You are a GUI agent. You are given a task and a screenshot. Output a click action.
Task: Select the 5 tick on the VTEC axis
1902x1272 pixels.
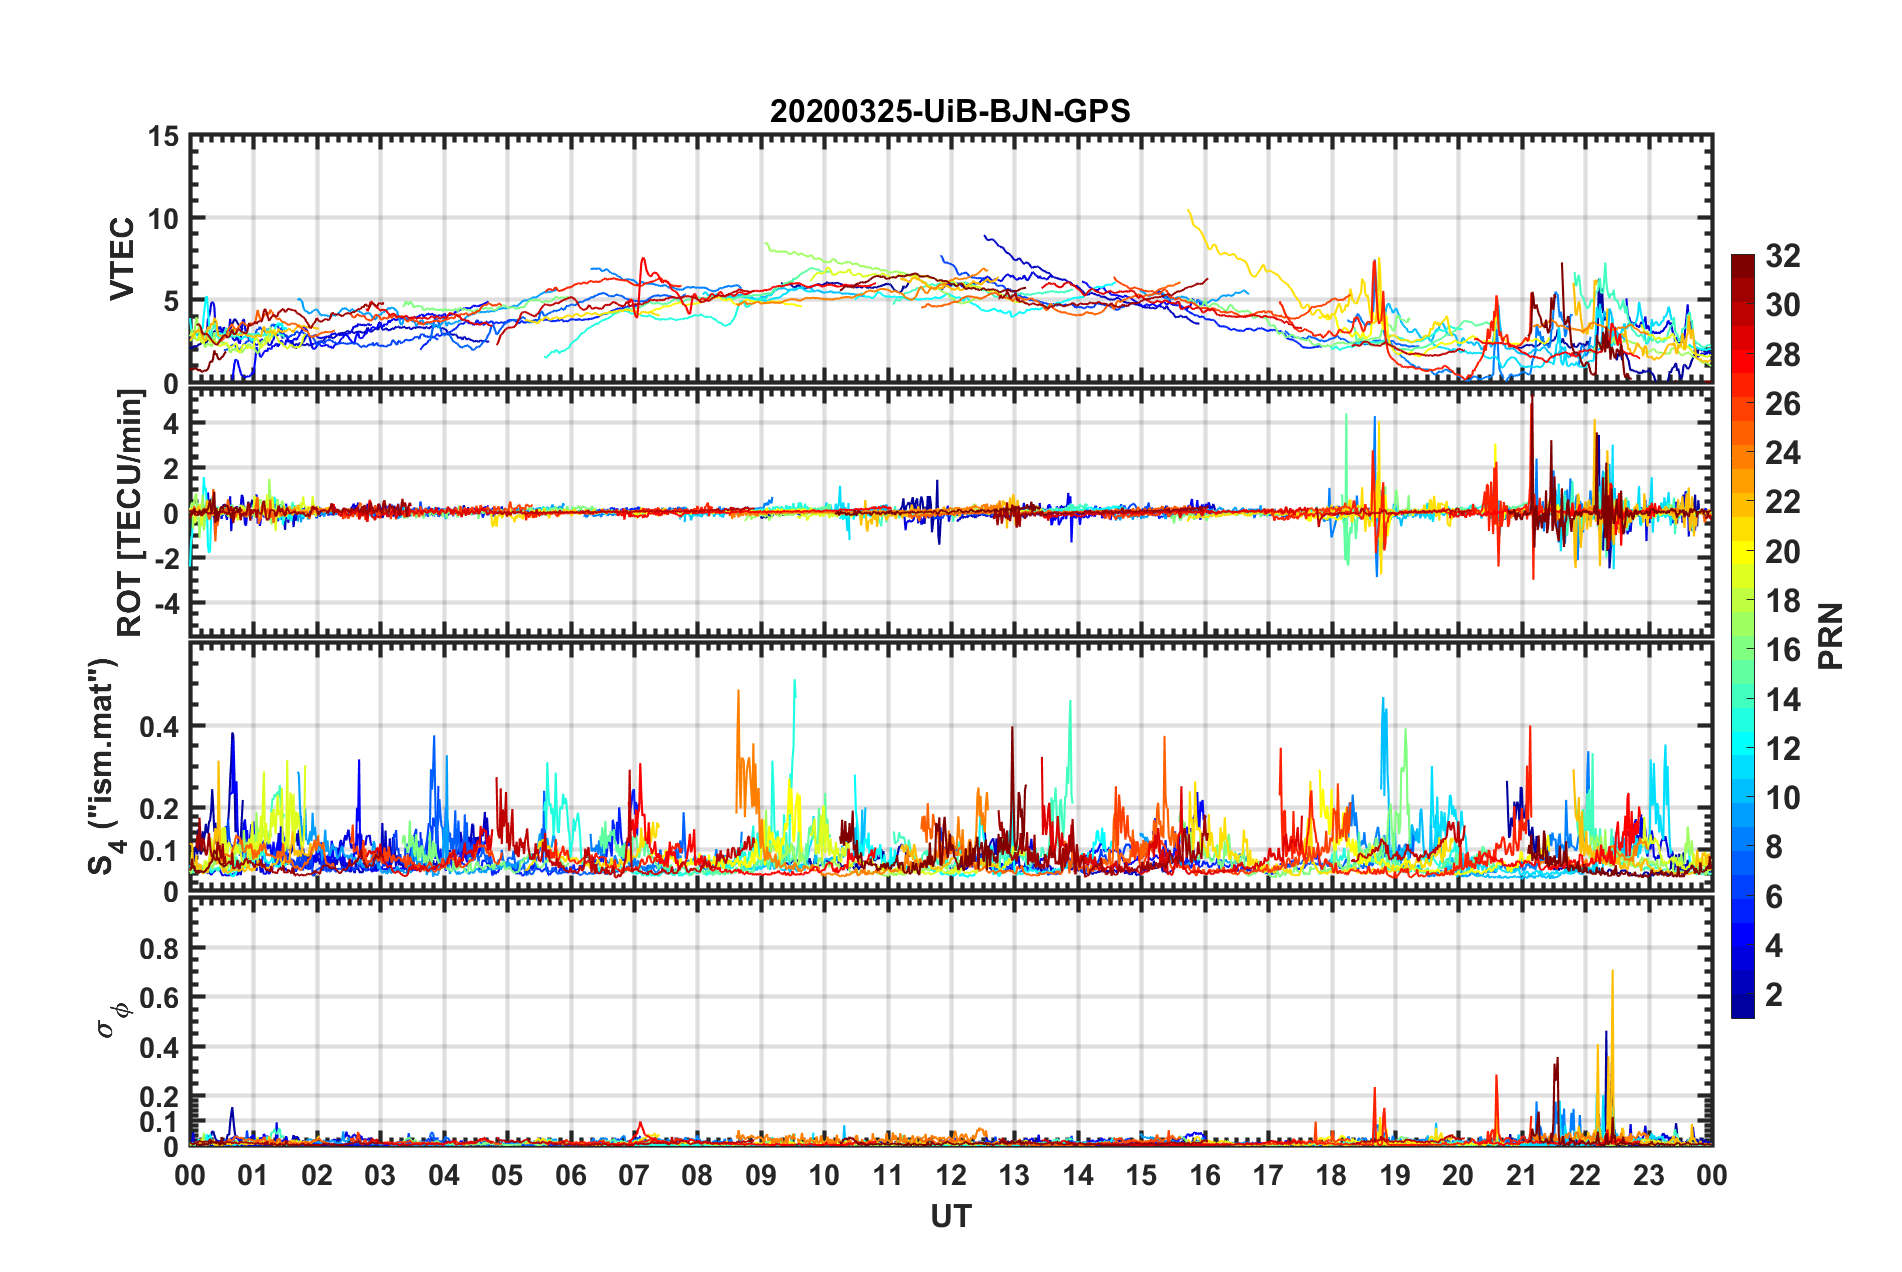coord(172,301)
